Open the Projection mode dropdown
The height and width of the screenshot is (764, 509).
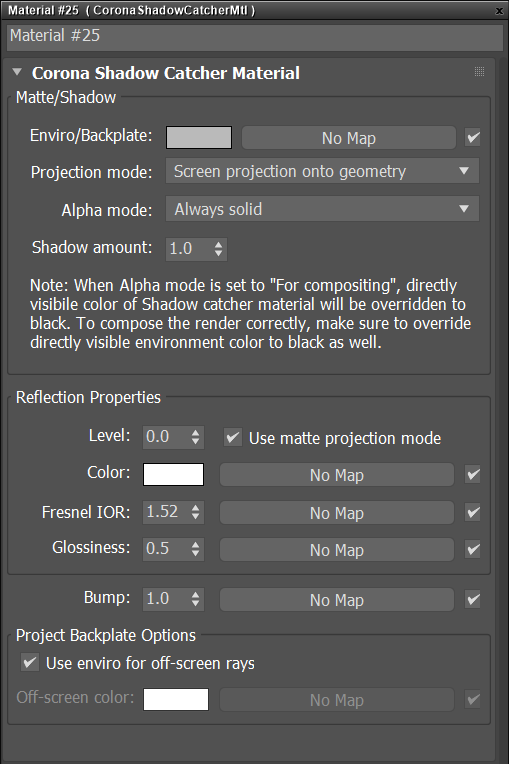pos(322,171)
